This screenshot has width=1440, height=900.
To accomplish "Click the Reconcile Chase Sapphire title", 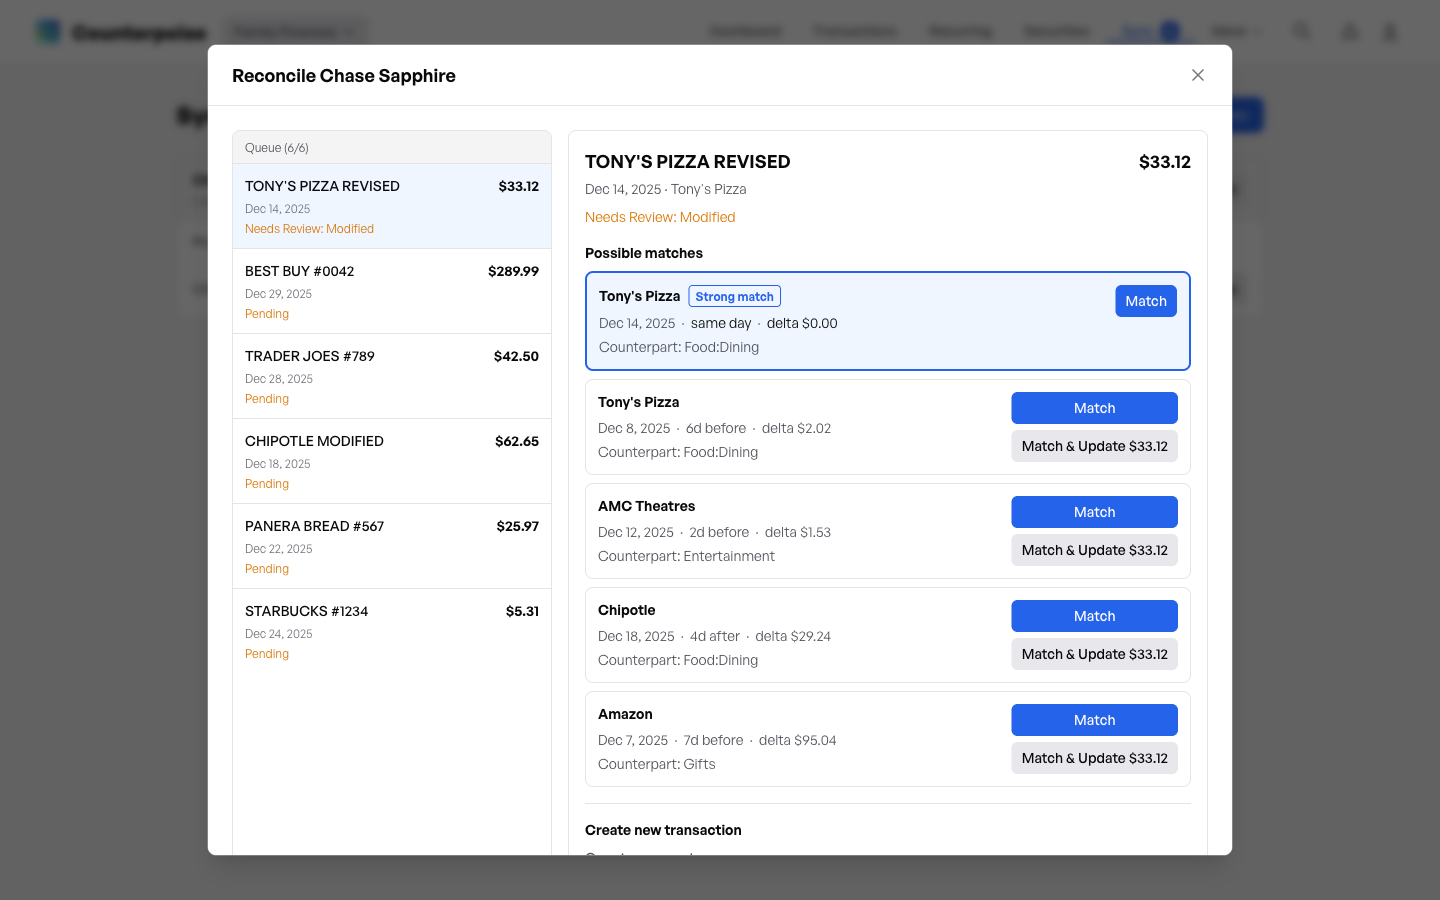I will (344, 76).
